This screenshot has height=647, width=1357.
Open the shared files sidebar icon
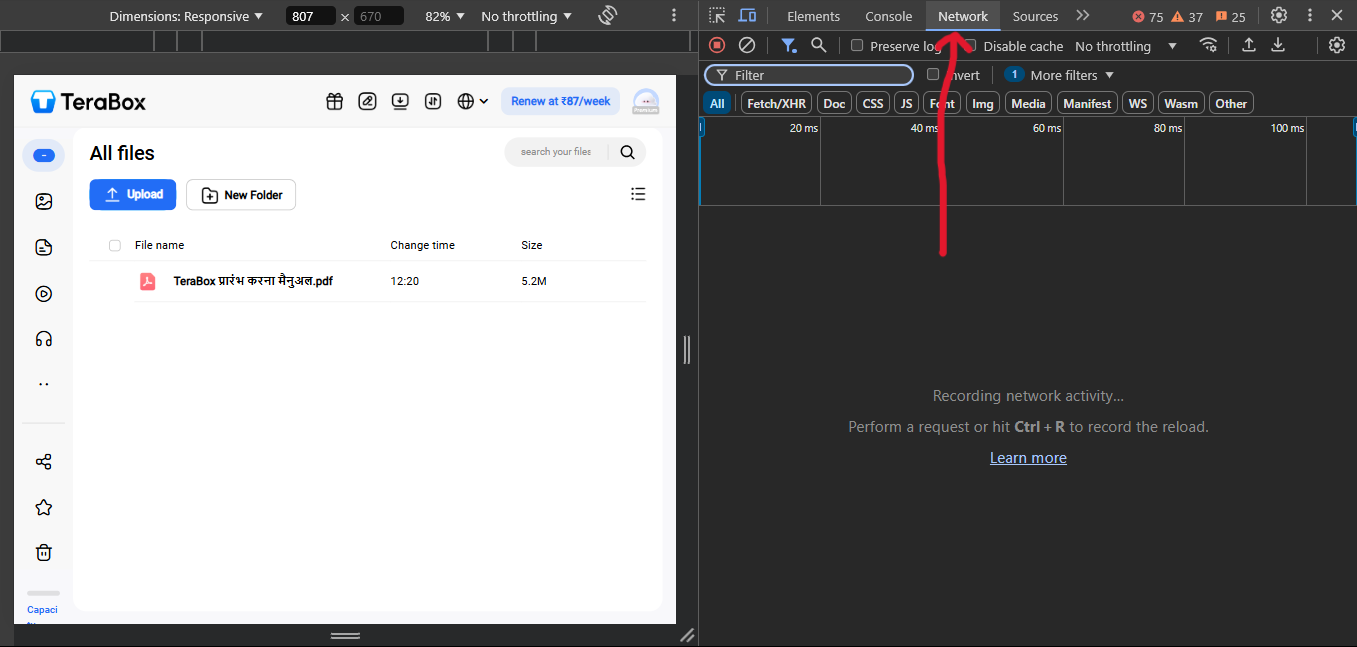click(x=43, y=461)
